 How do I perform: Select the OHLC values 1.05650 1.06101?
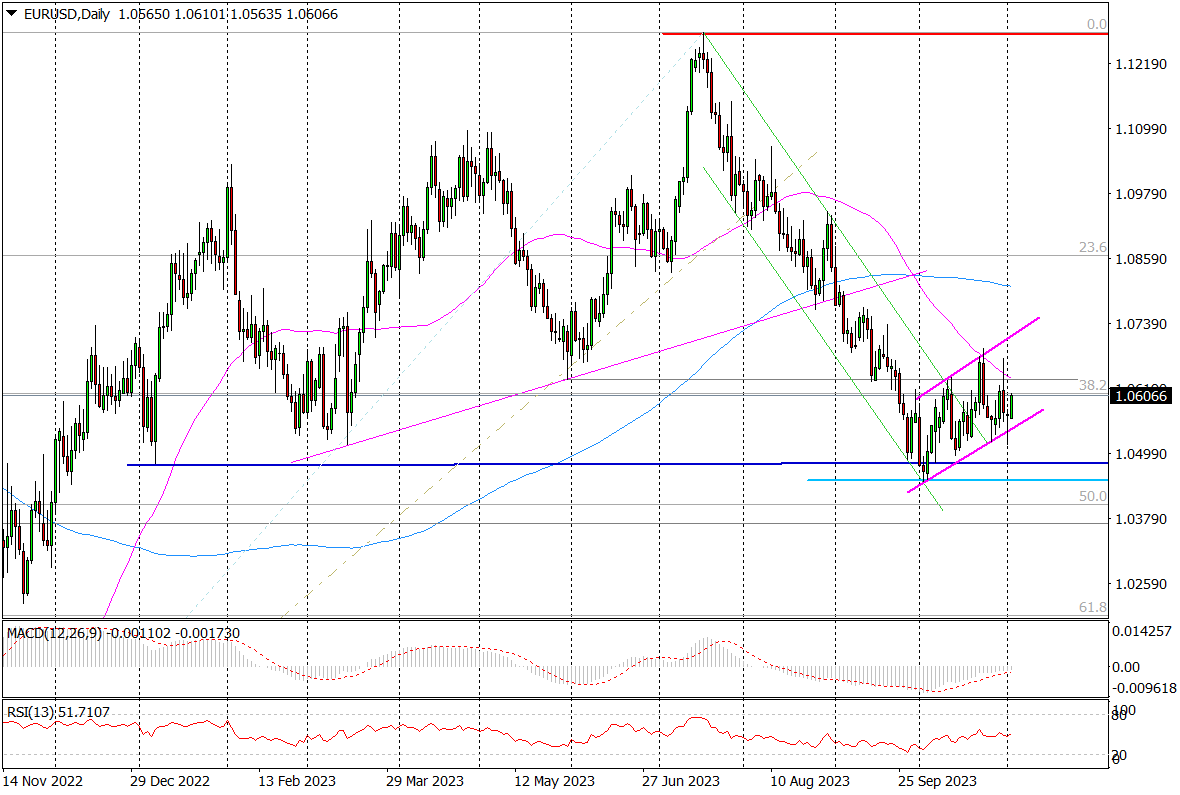172,14
